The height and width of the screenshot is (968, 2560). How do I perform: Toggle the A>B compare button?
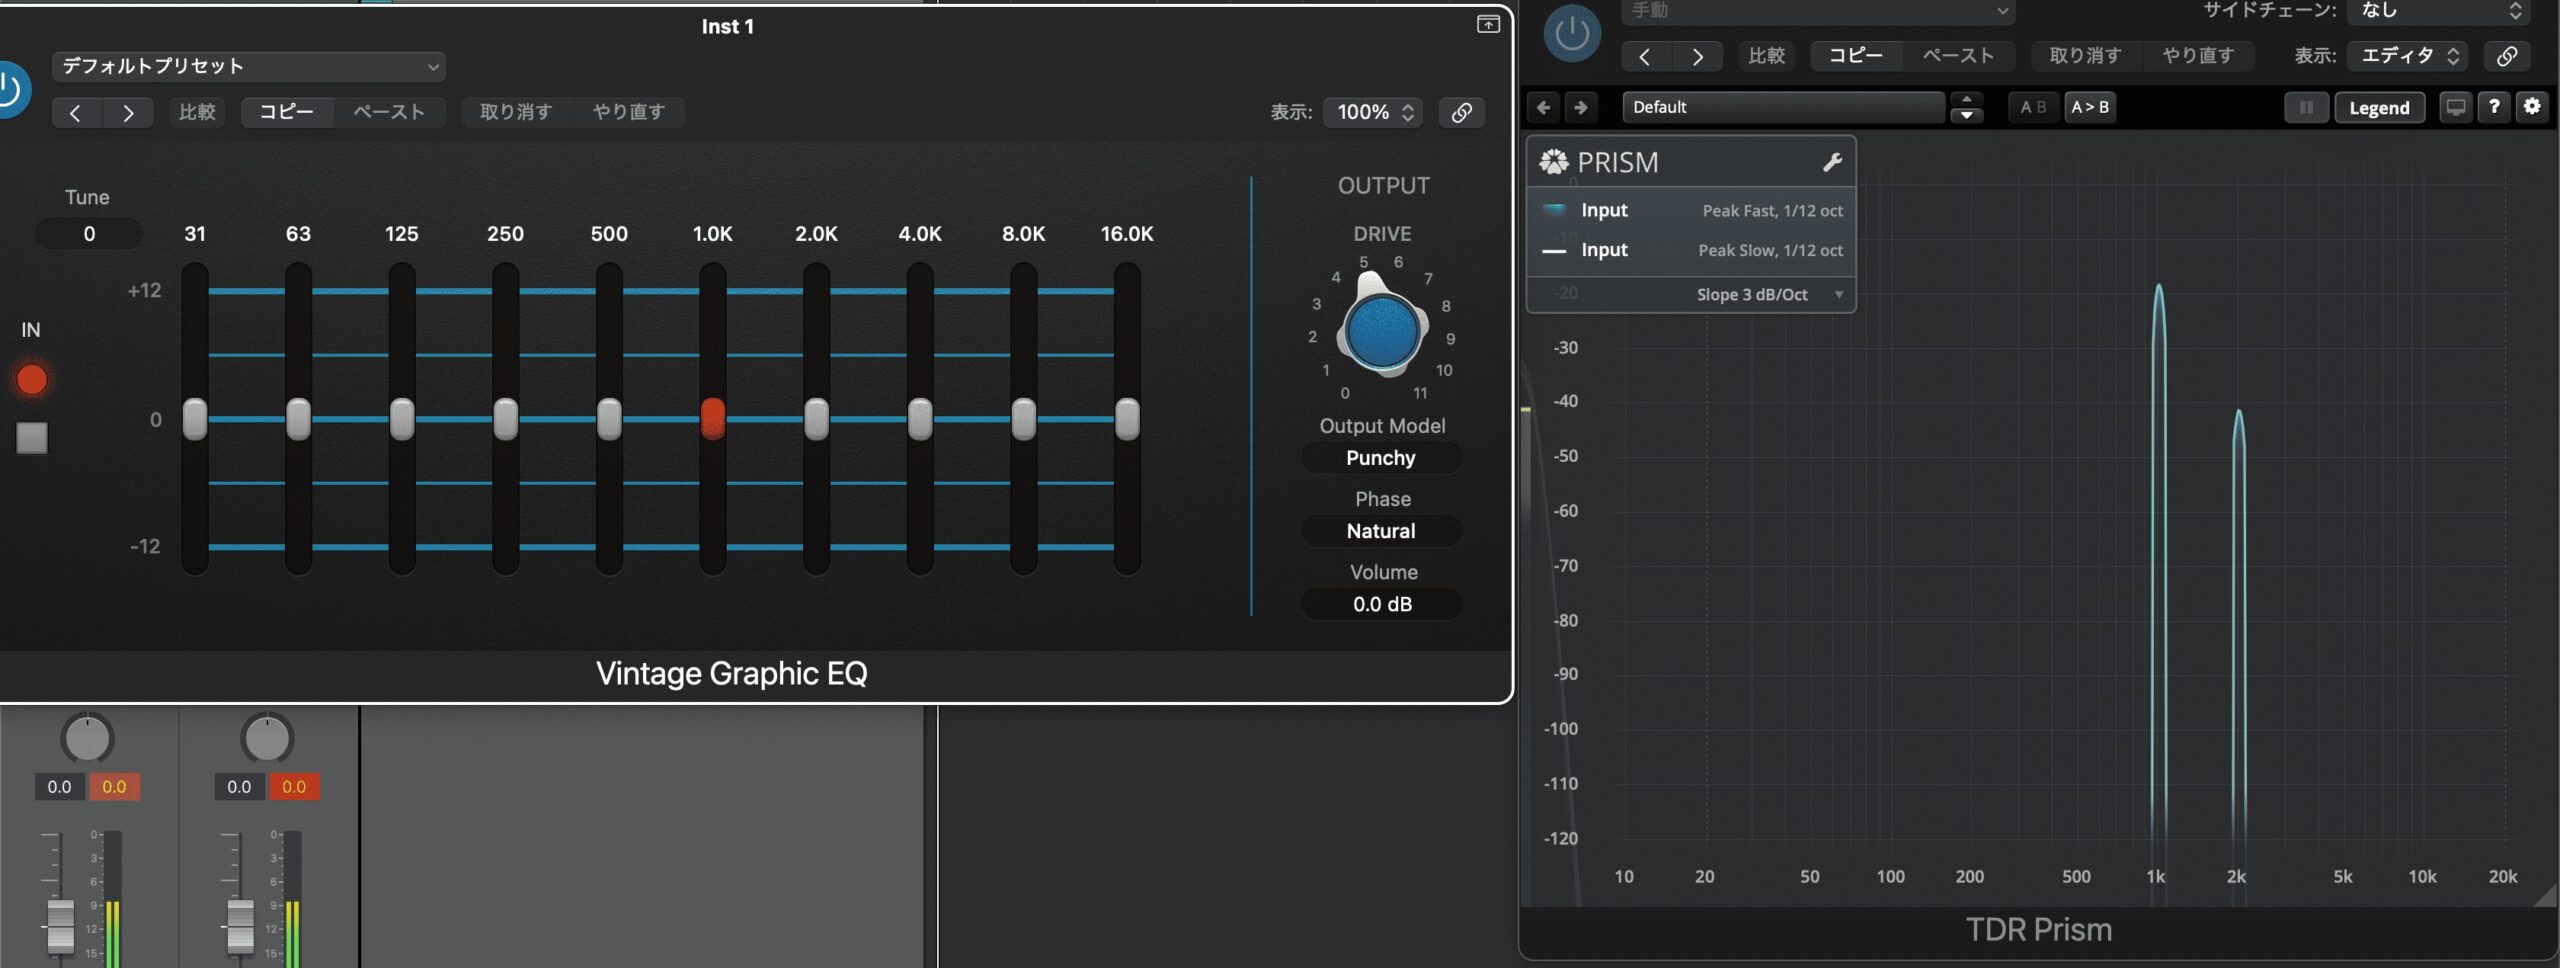pos(2089,107)
